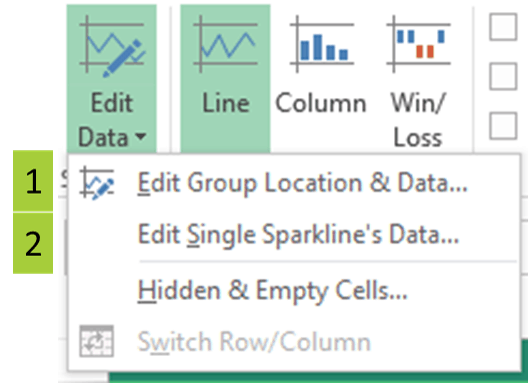Click the Switch Row/Column icon in the menu
The width and height of the screenshot is (528, 383).
click(x=97, y=341)
